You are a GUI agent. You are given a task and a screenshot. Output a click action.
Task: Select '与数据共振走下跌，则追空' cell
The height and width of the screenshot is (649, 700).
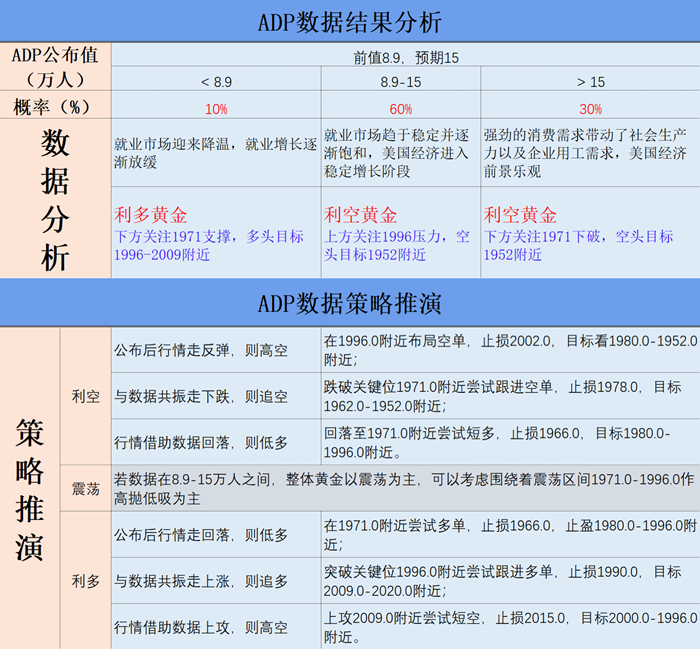pos(216,396)
